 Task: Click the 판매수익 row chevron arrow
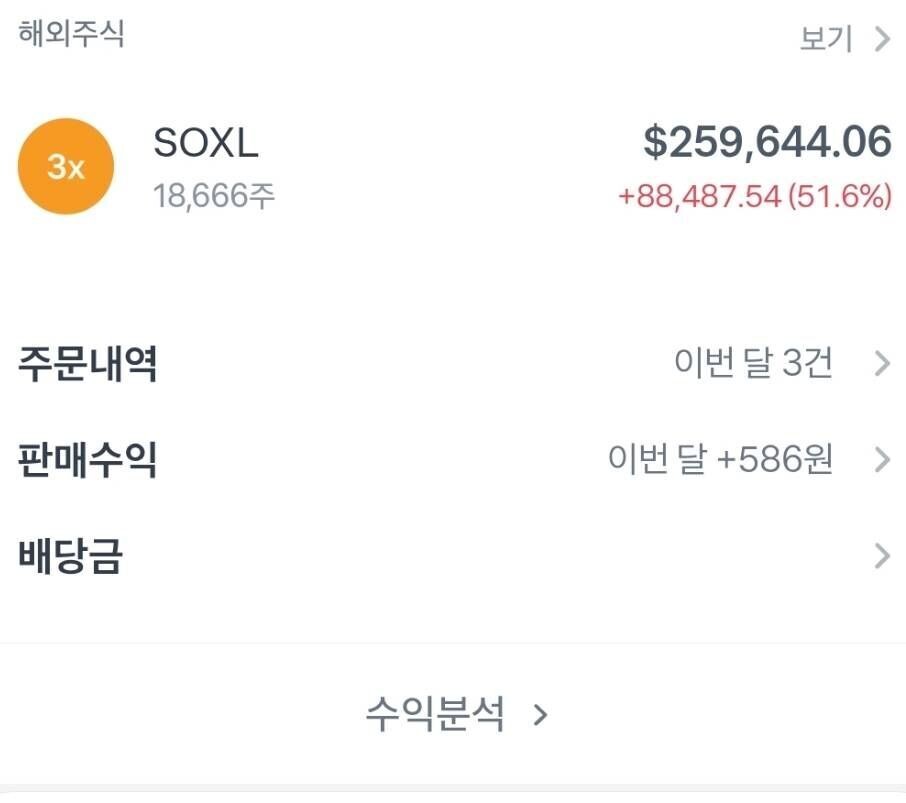[x=880, y=460]
